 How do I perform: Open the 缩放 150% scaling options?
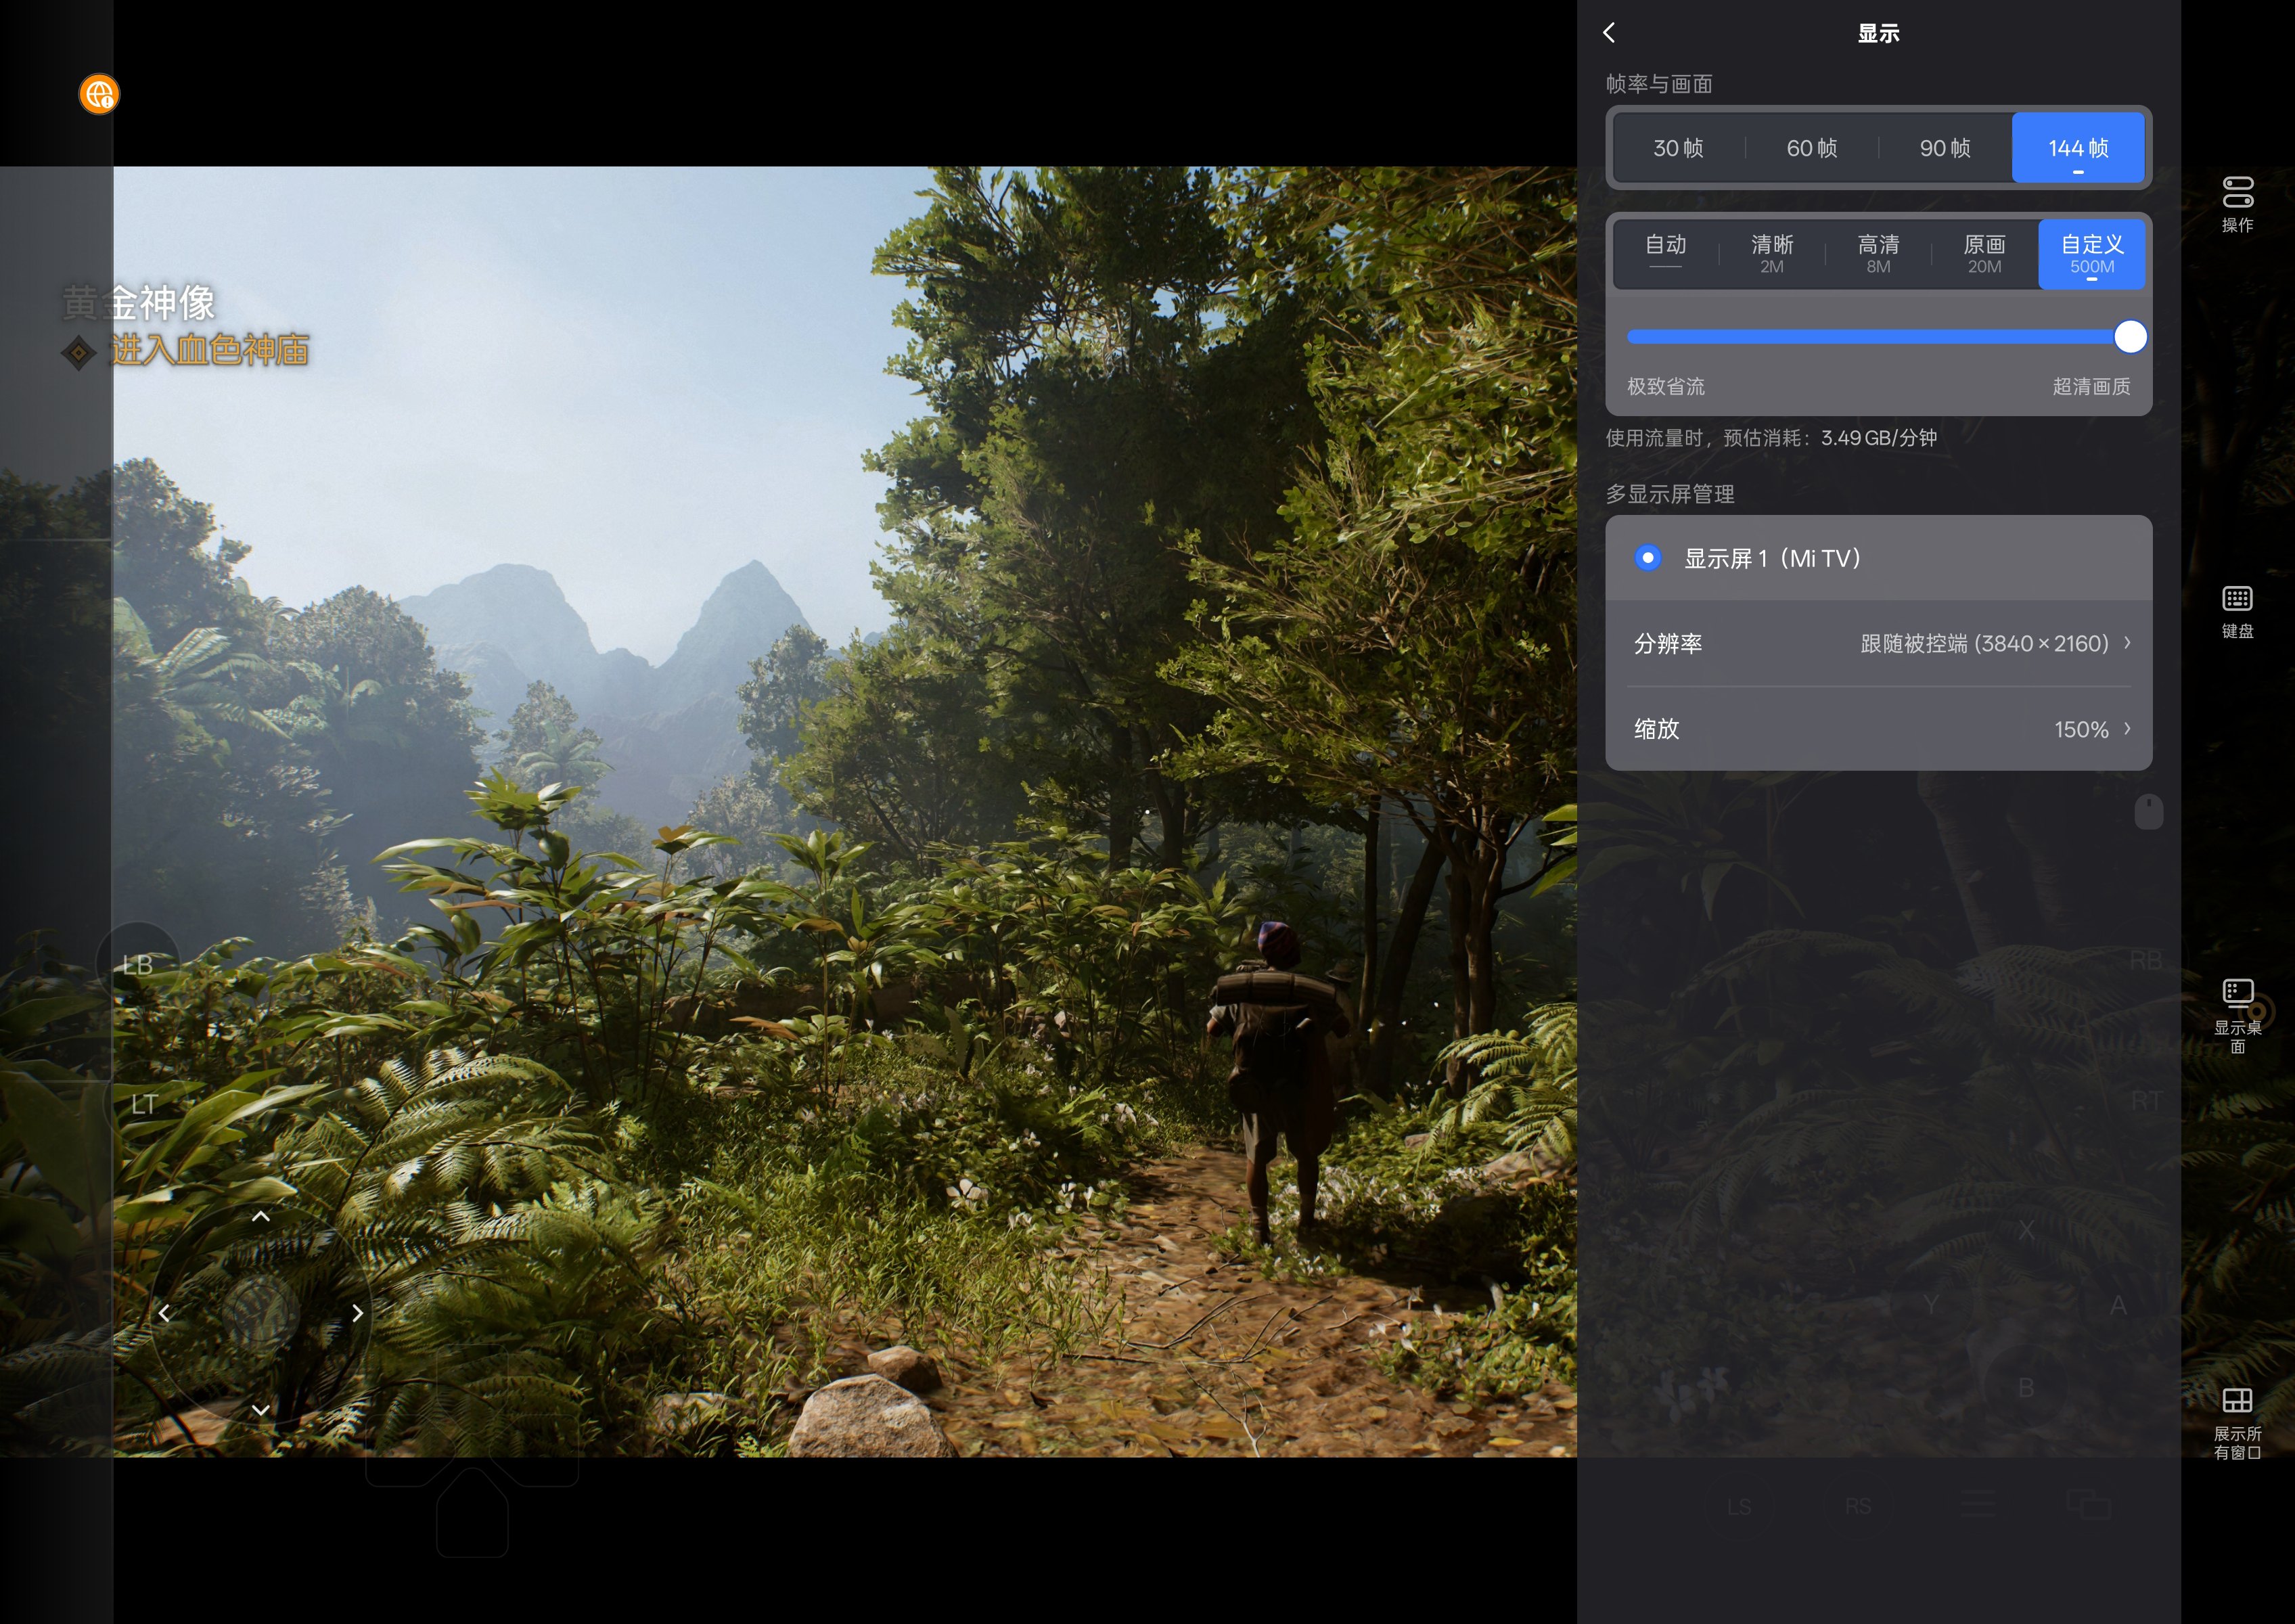point(1878,729)
